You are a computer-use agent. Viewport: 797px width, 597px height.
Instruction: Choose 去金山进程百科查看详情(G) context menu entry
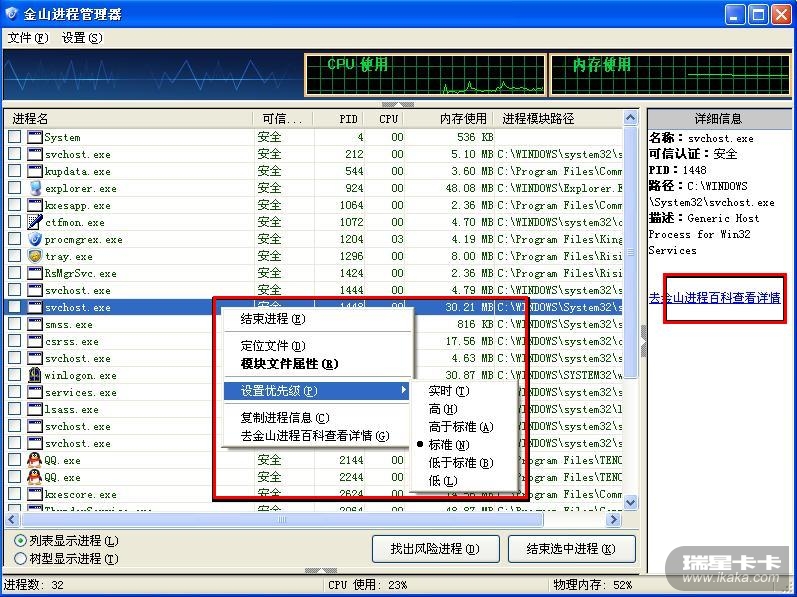pos(318,436)
